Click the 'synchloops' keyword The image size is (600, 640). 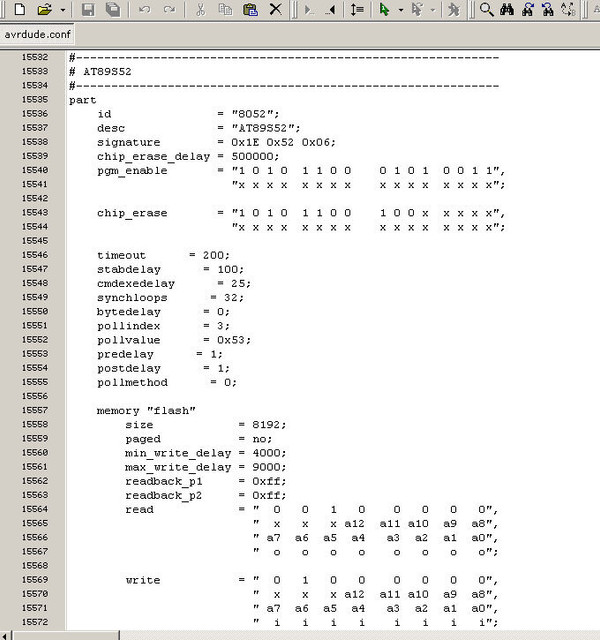(132, 298)
